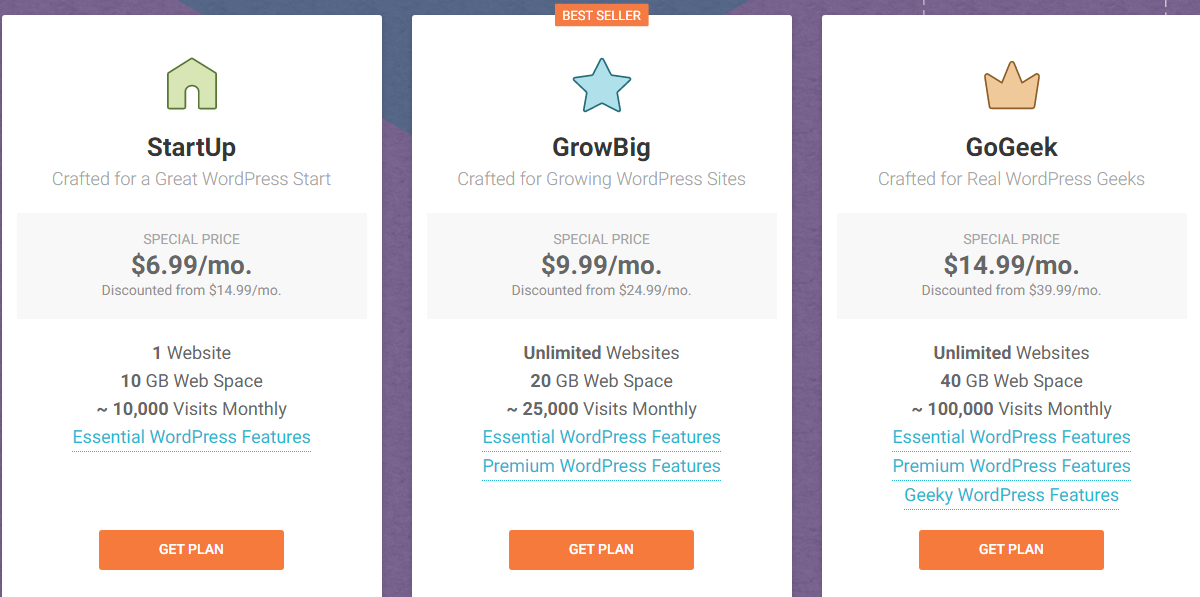
Task: Click the $9.99/mo price under GrowBig
Action: tap(601, 265)
